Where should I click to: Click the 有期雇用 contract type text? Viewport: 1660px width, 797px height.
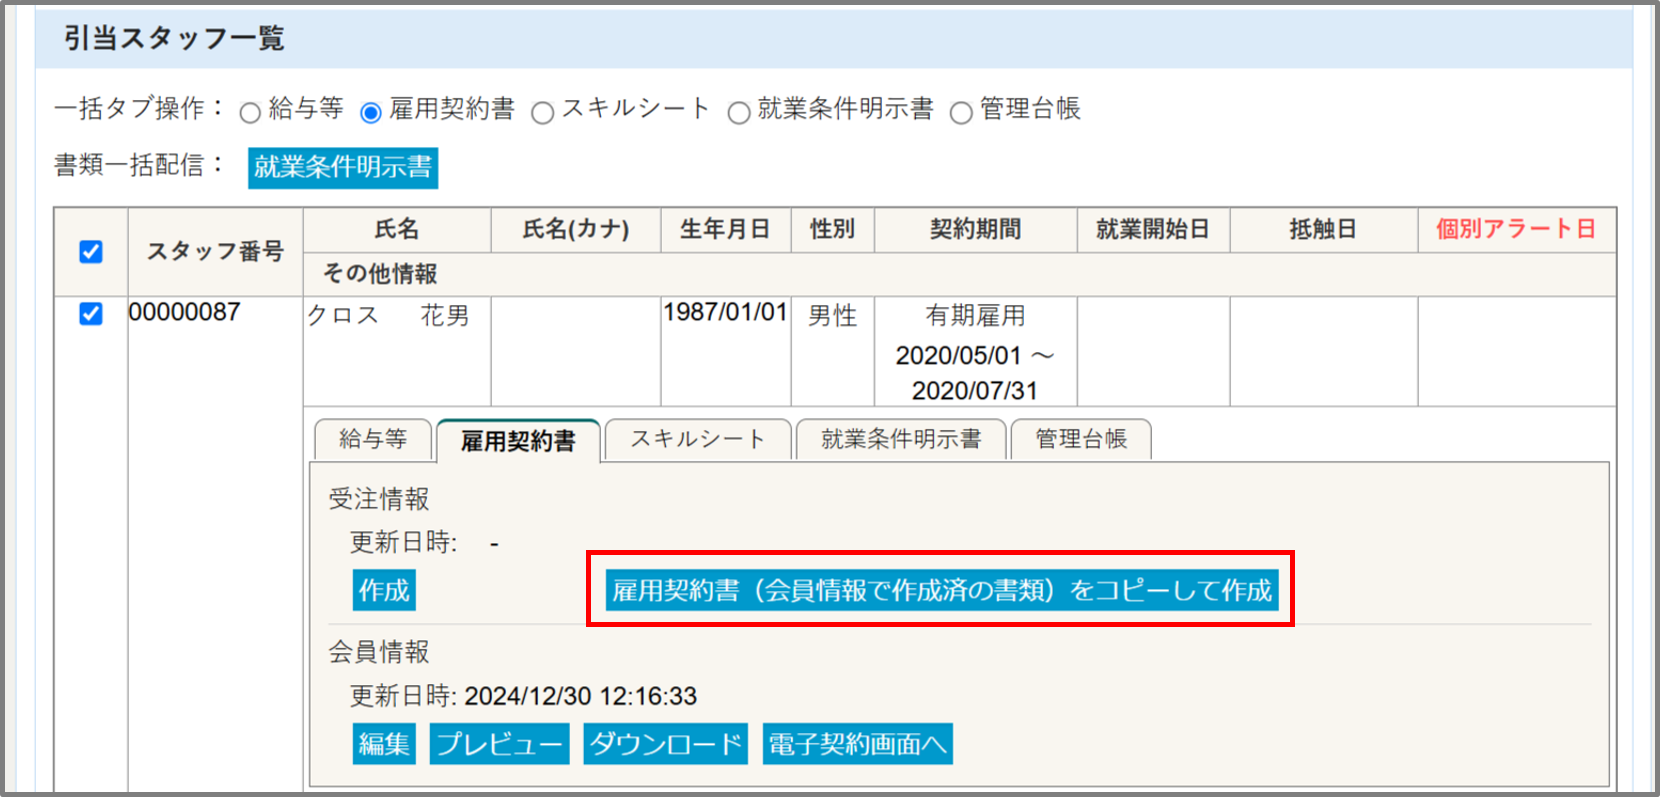[976, 316]
